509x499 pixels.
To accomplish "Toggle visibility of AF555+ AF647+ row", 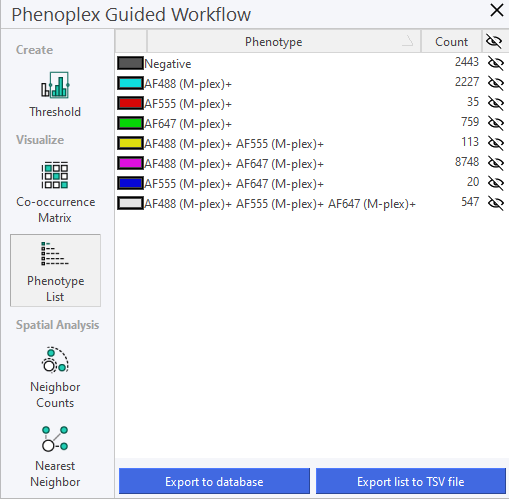I will click(496, 183).
